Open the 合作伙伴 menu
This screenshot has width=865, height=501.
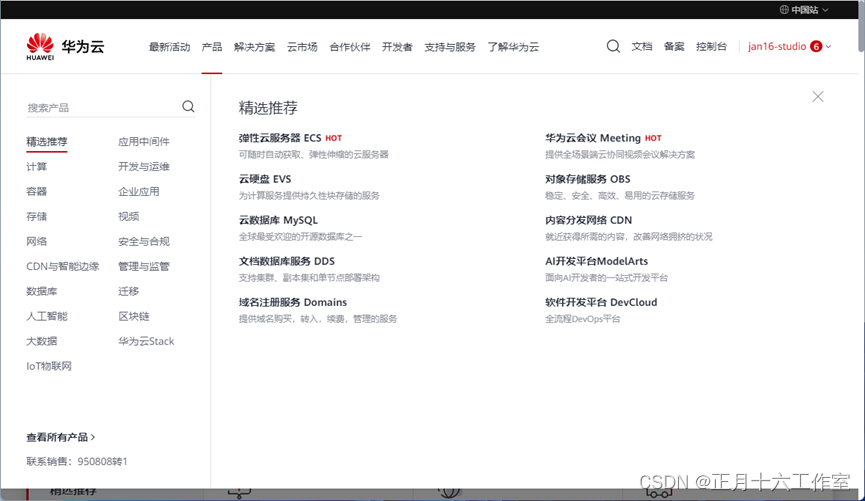point(350,47)
